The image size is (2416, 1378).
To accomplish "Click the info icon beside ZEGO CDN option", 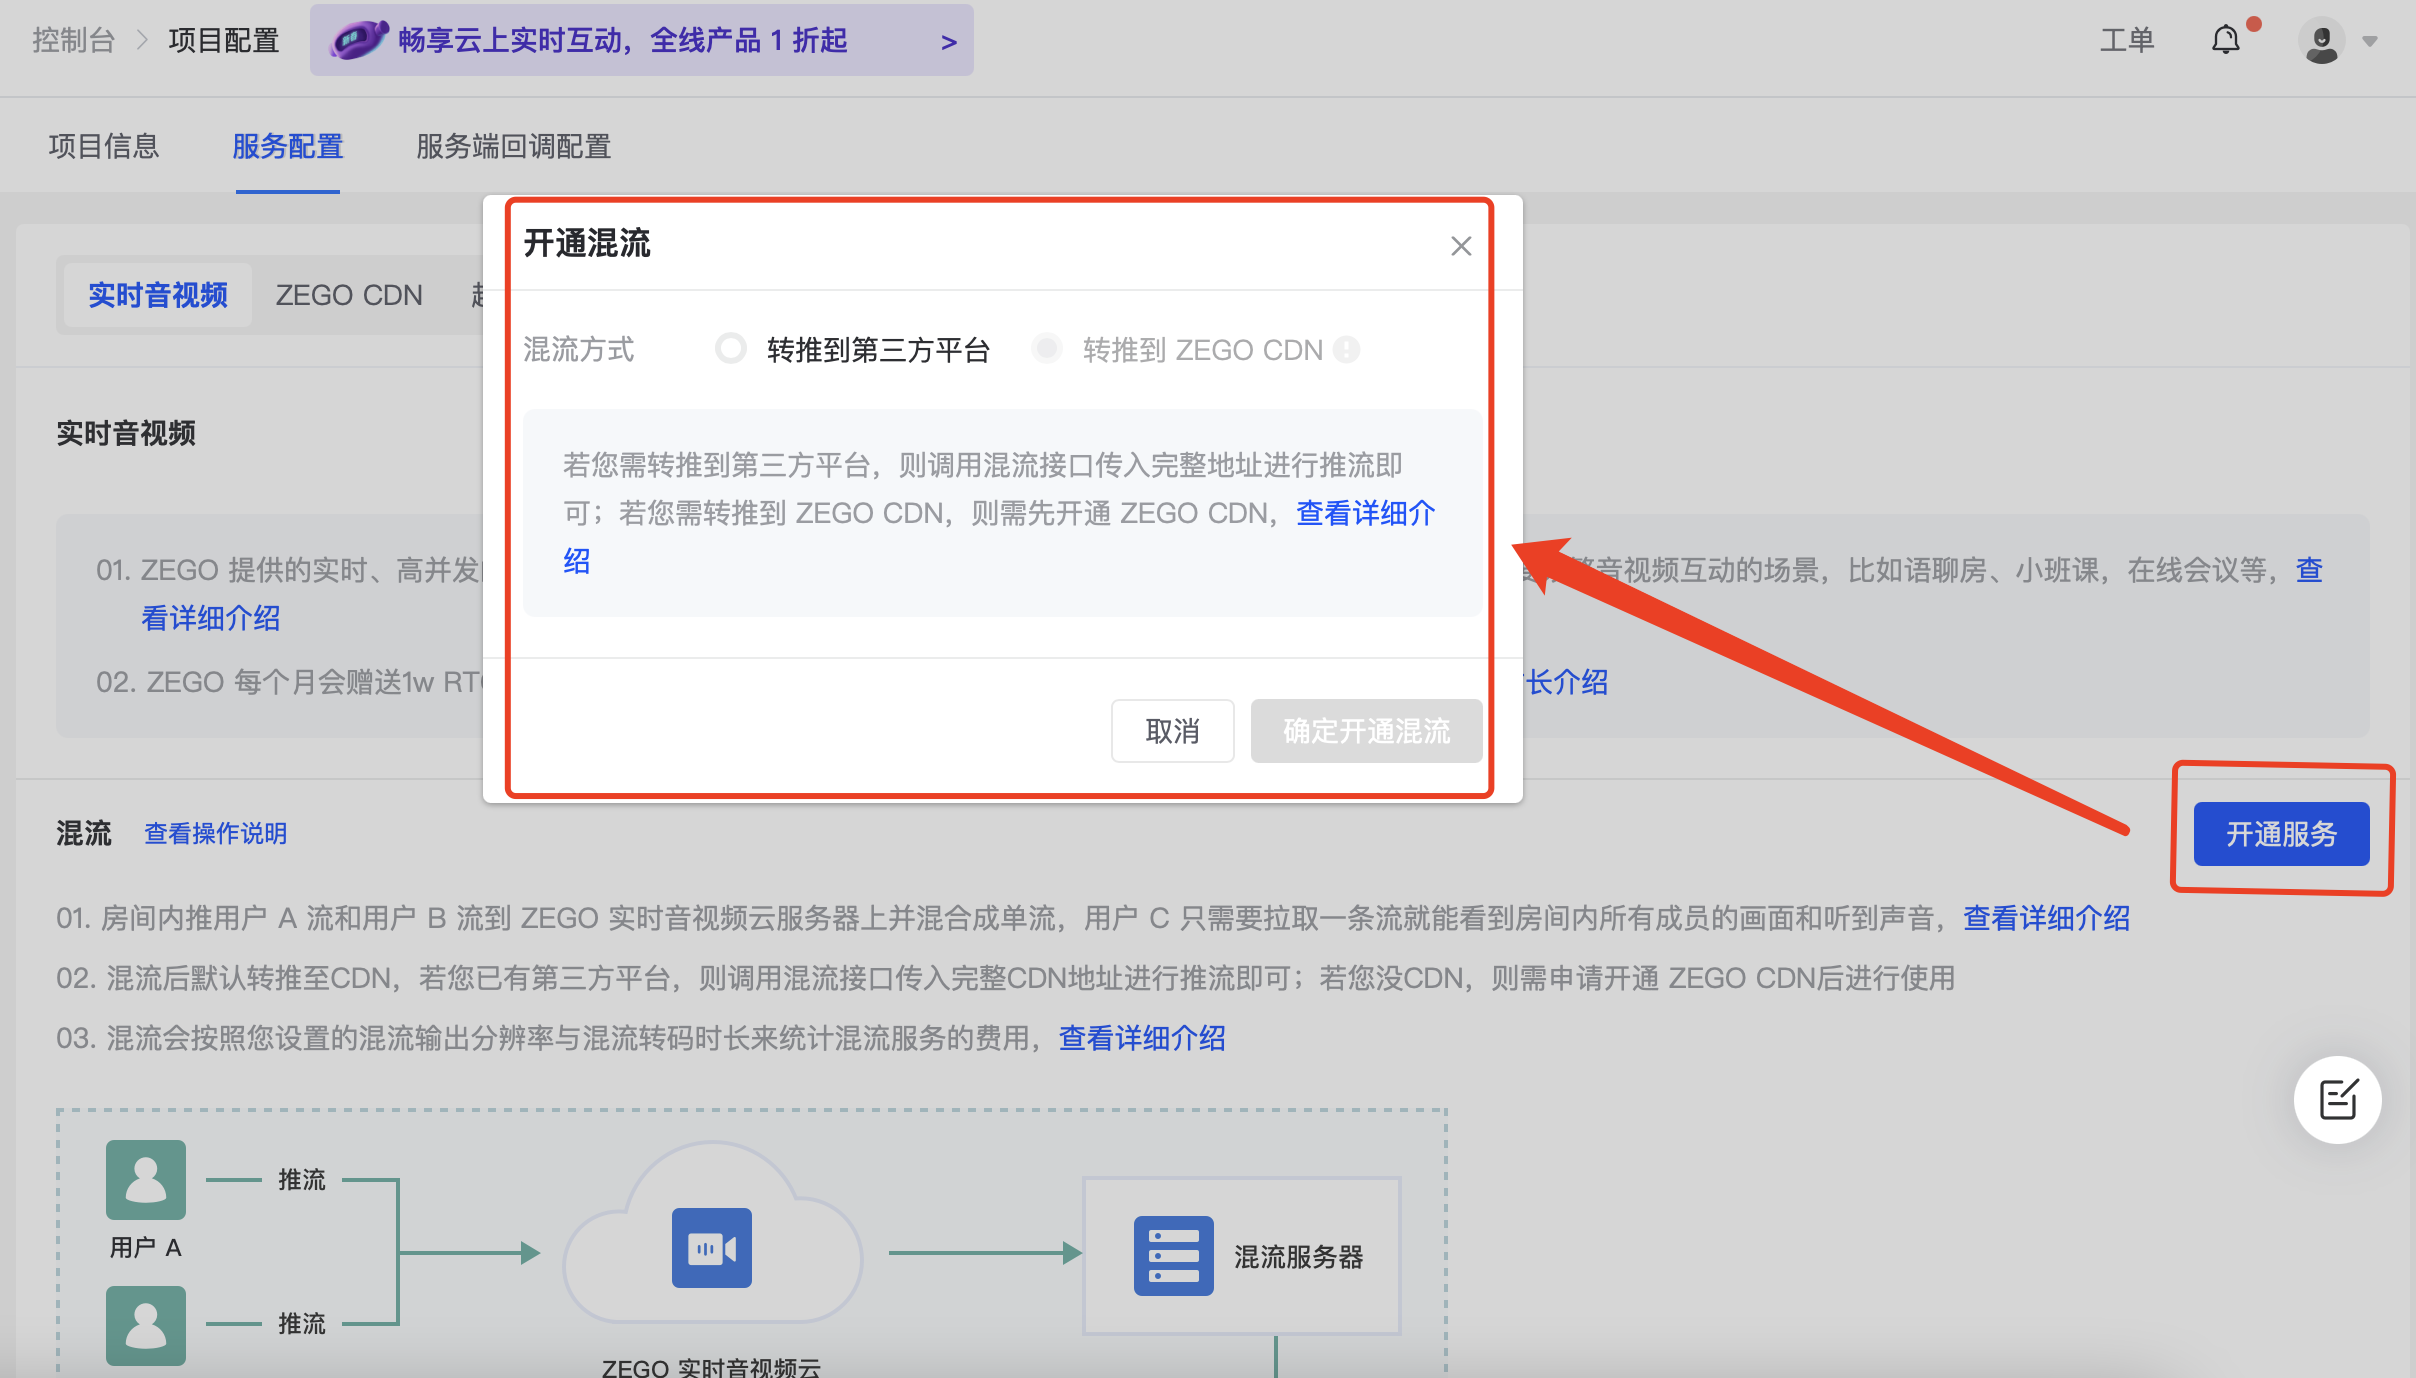I will [x=1347, y=350].
